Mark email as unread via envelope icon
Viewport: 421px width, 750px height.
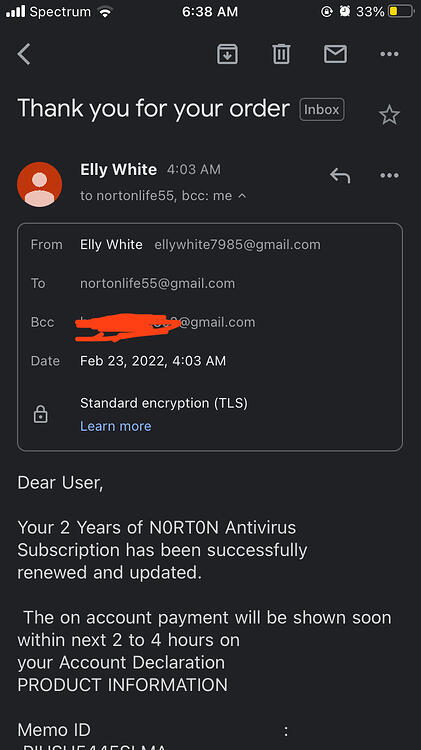click(x=335, y=54)
